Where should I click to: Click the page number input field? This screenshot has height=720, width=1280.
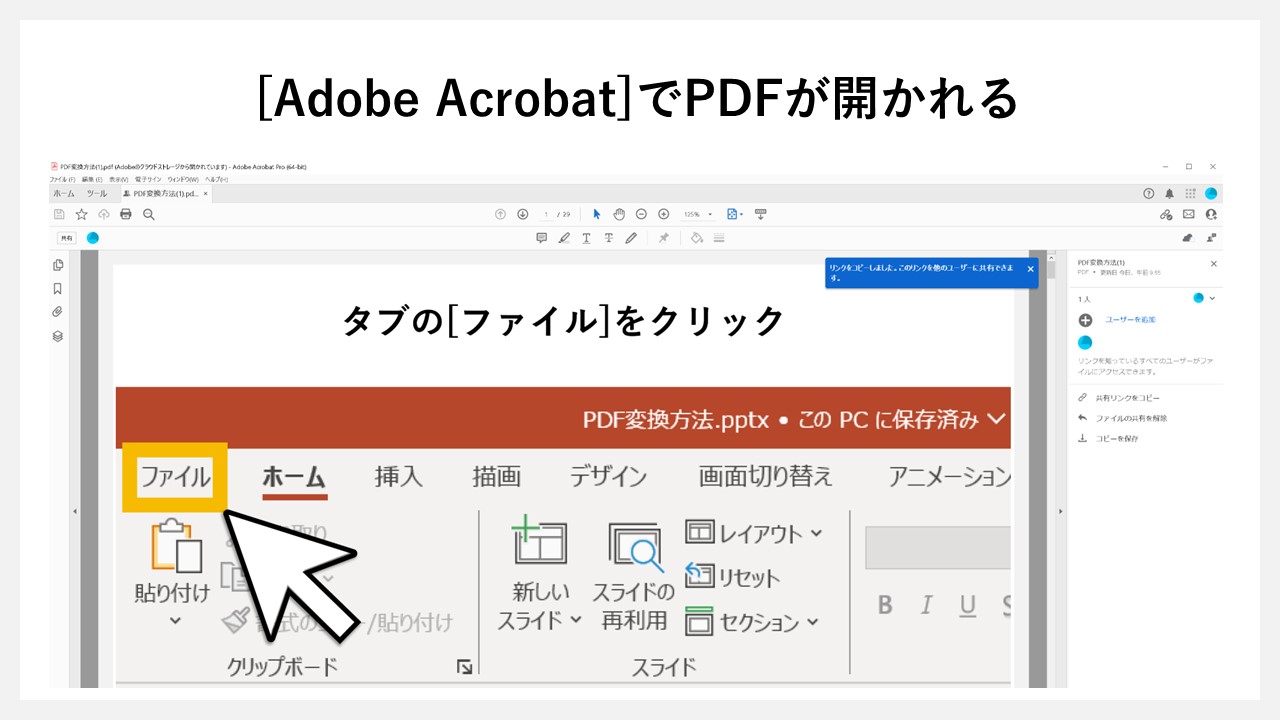[x=547, y=214]
